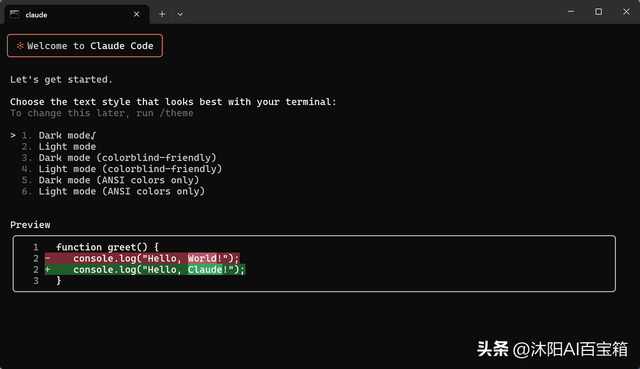This screenshot has width=640, height=369.
Task: Select option 1 Dark mode
Action: pyautogui.click(x=59, y=135)
